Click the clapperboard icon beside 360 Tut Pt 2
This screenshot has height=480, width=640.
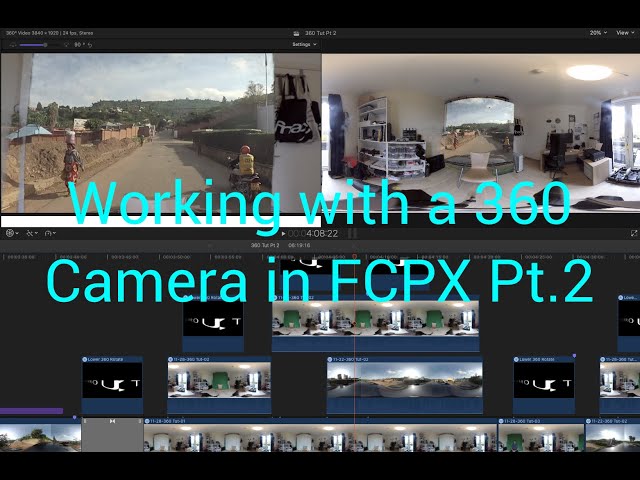(x=296, y=33)
